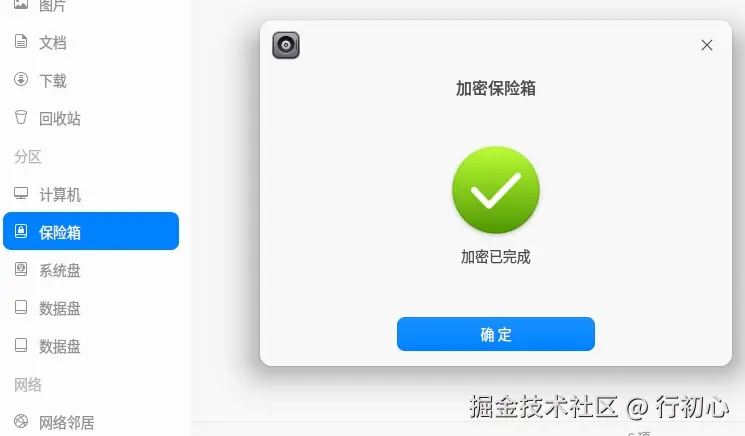This screenshot has height=436, width=745.
Task: Open the 下载 downloads folder icon
Action: pyautogui.click(x=21, y=79)
